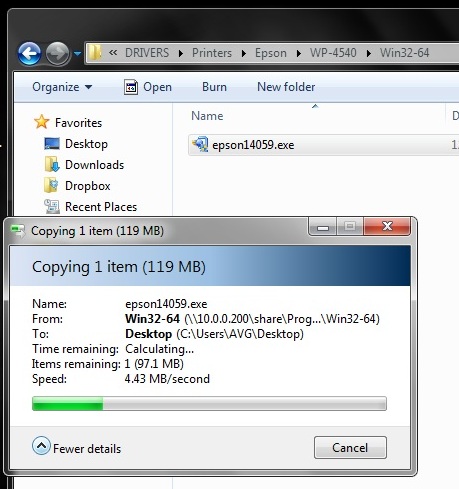Navigate to DRIVERS in the breadcrumb

click(147, 53)
